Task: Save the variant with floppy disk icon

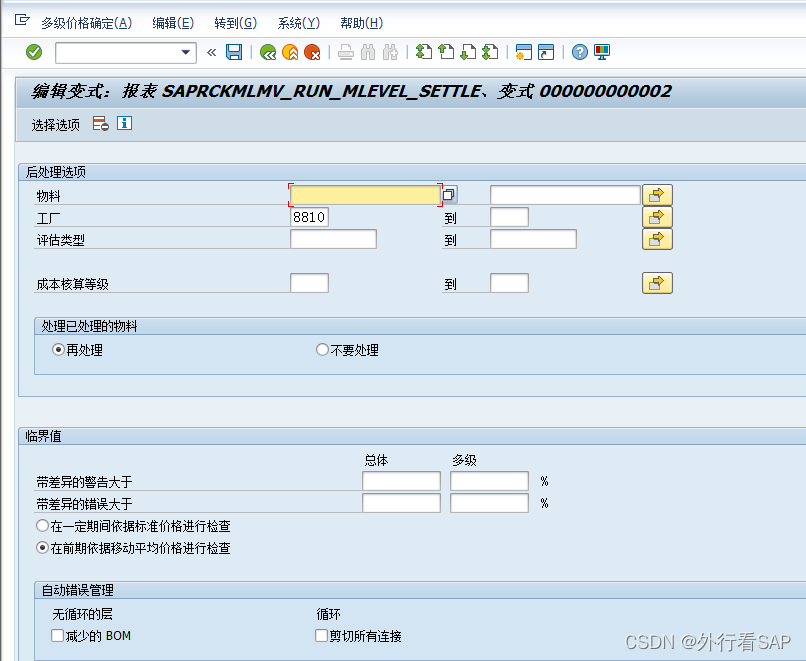Action: click(234, 52)
